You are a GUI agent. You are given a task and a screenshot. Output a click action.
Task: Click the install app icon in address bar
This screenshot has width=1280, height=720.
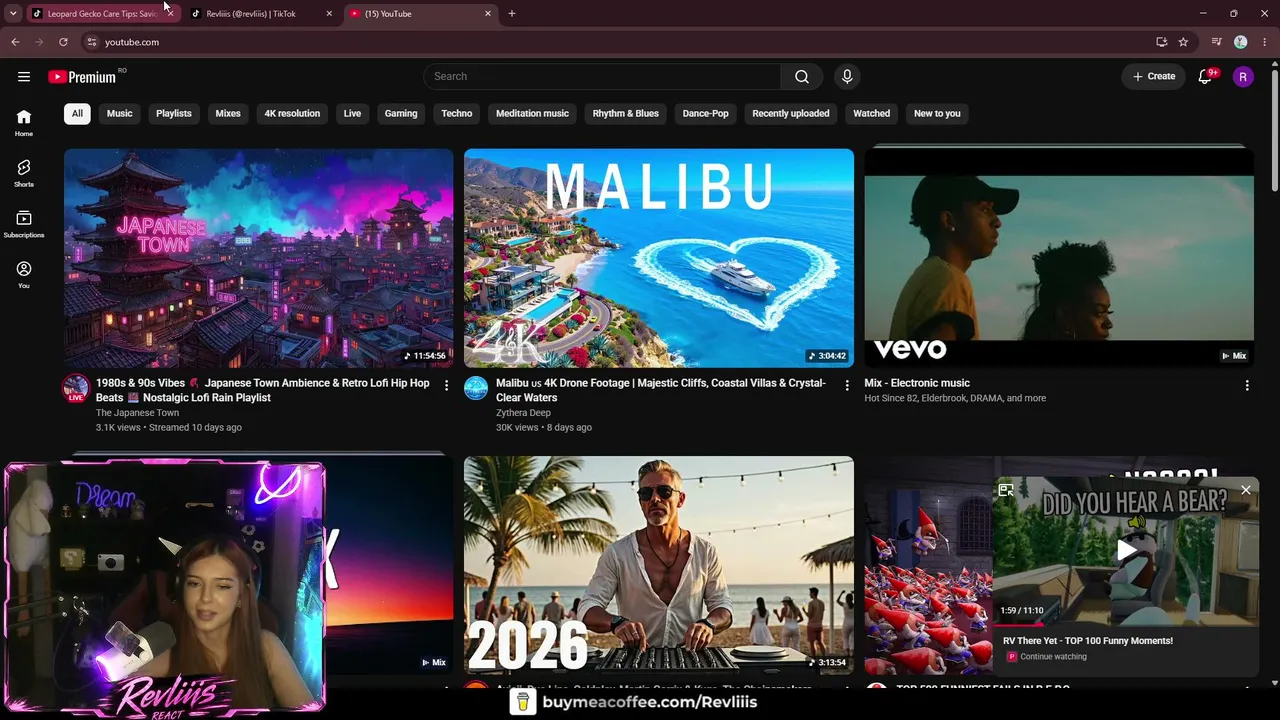pos(1161,42)
